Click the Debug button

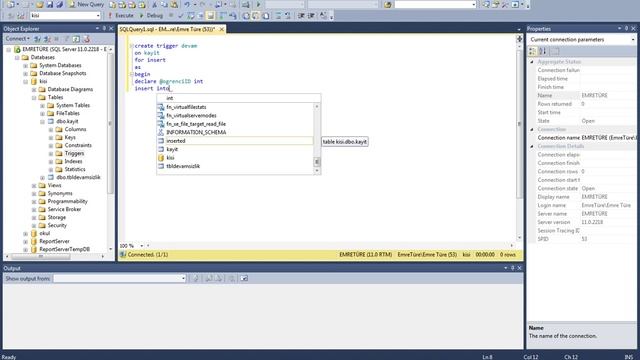pos(151,16)
